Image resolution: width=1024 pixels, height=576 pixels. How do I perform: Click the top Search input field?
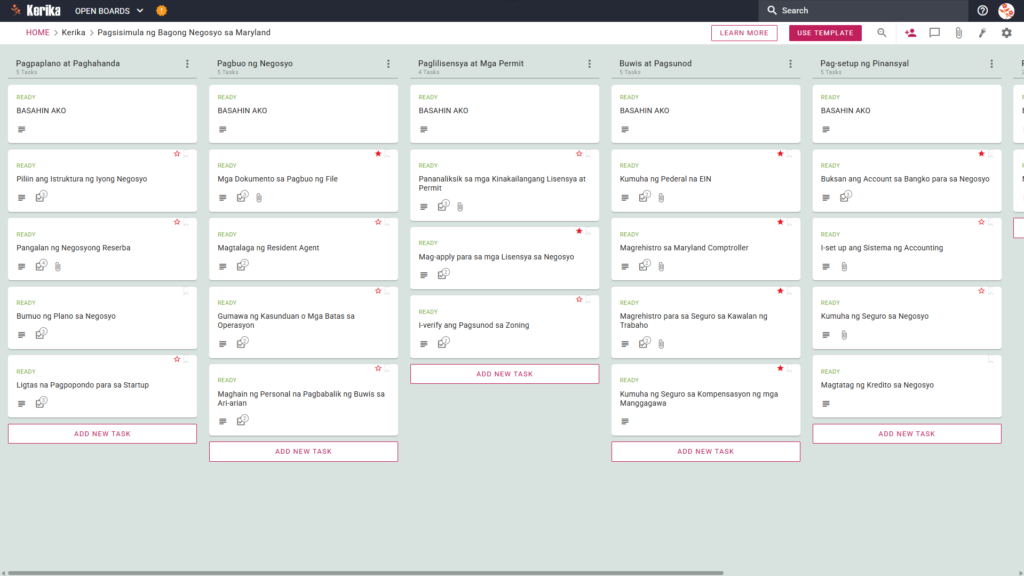[x=863, y=10]
